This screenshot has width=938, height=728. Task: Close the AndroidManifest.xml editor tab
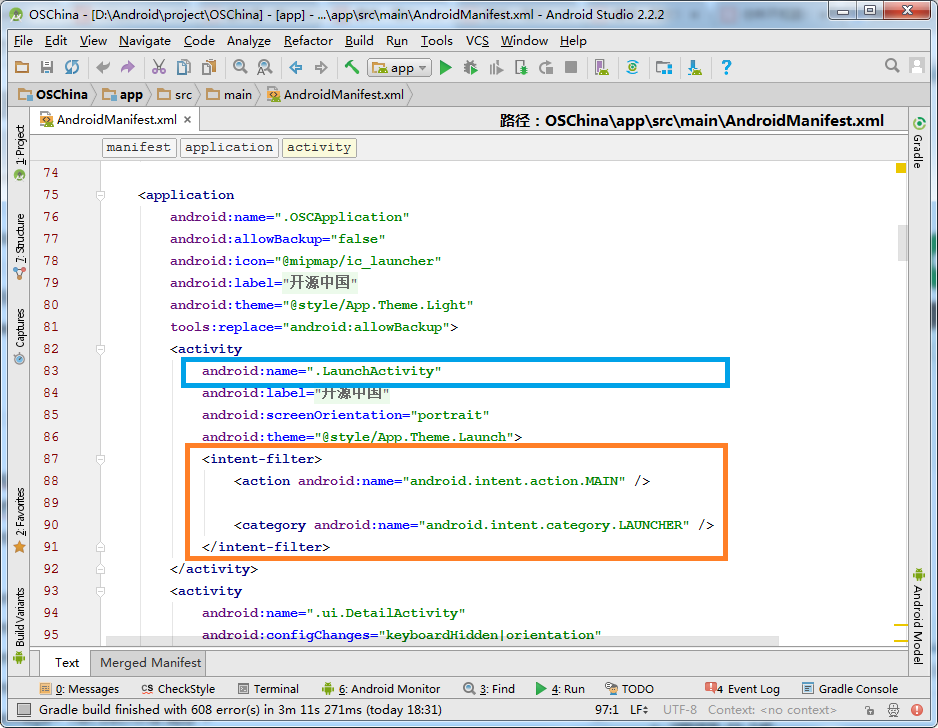pos(188,120)
